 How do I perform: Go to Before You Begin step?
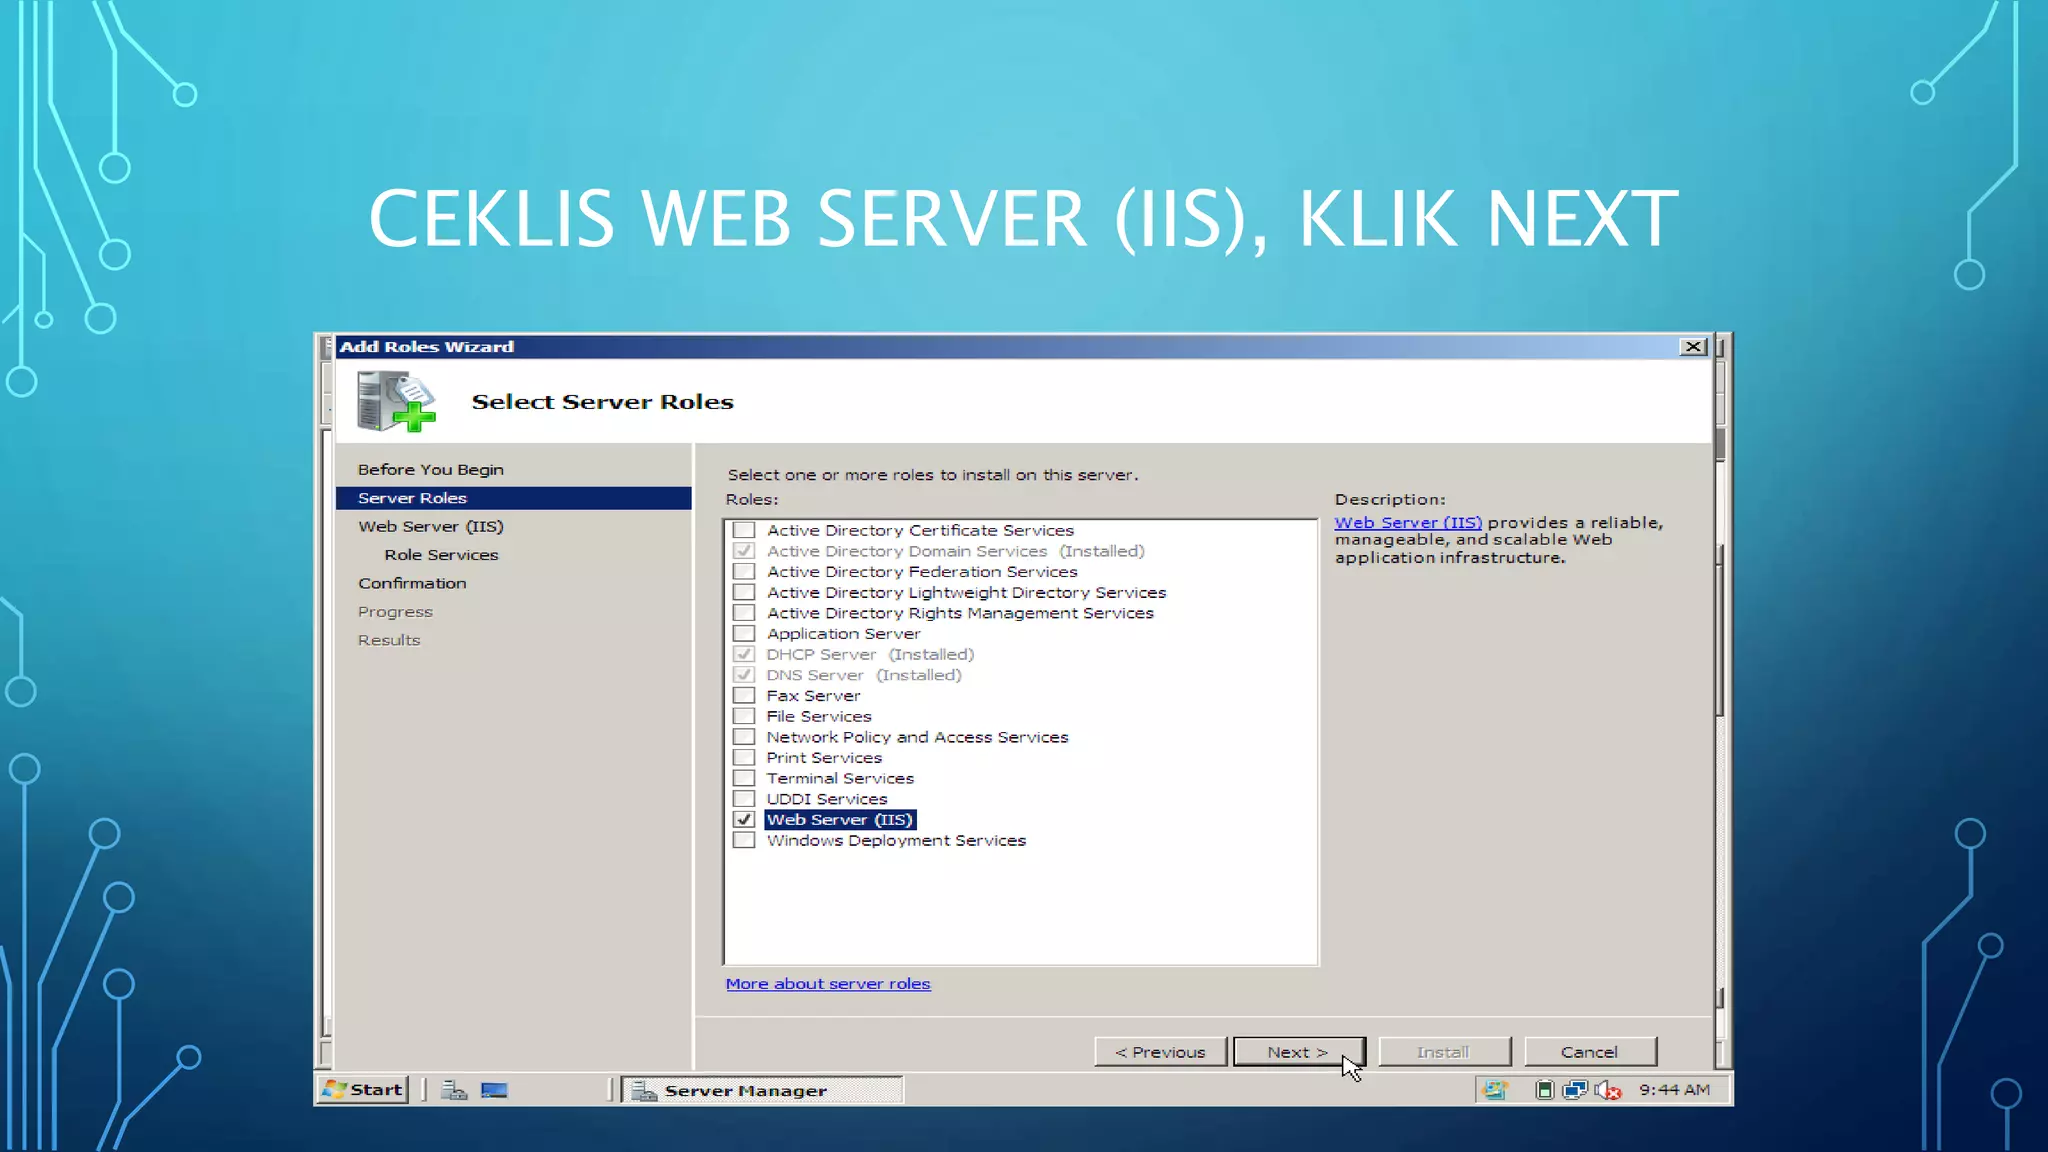click(430, 469)
